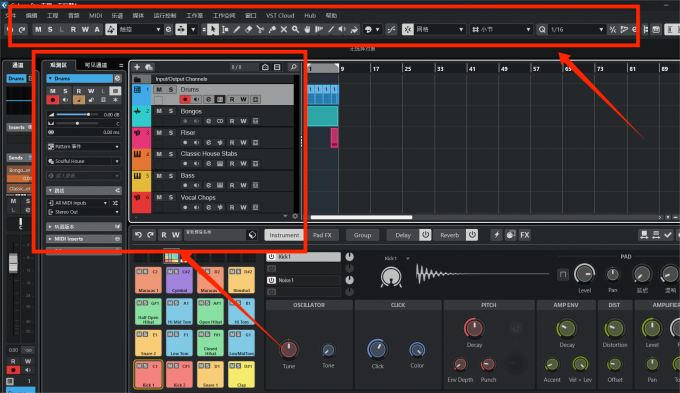Screen dimensions: 680x393
Task: Click redo arrow in drum editor toolbar
Action: click(150, 235)
